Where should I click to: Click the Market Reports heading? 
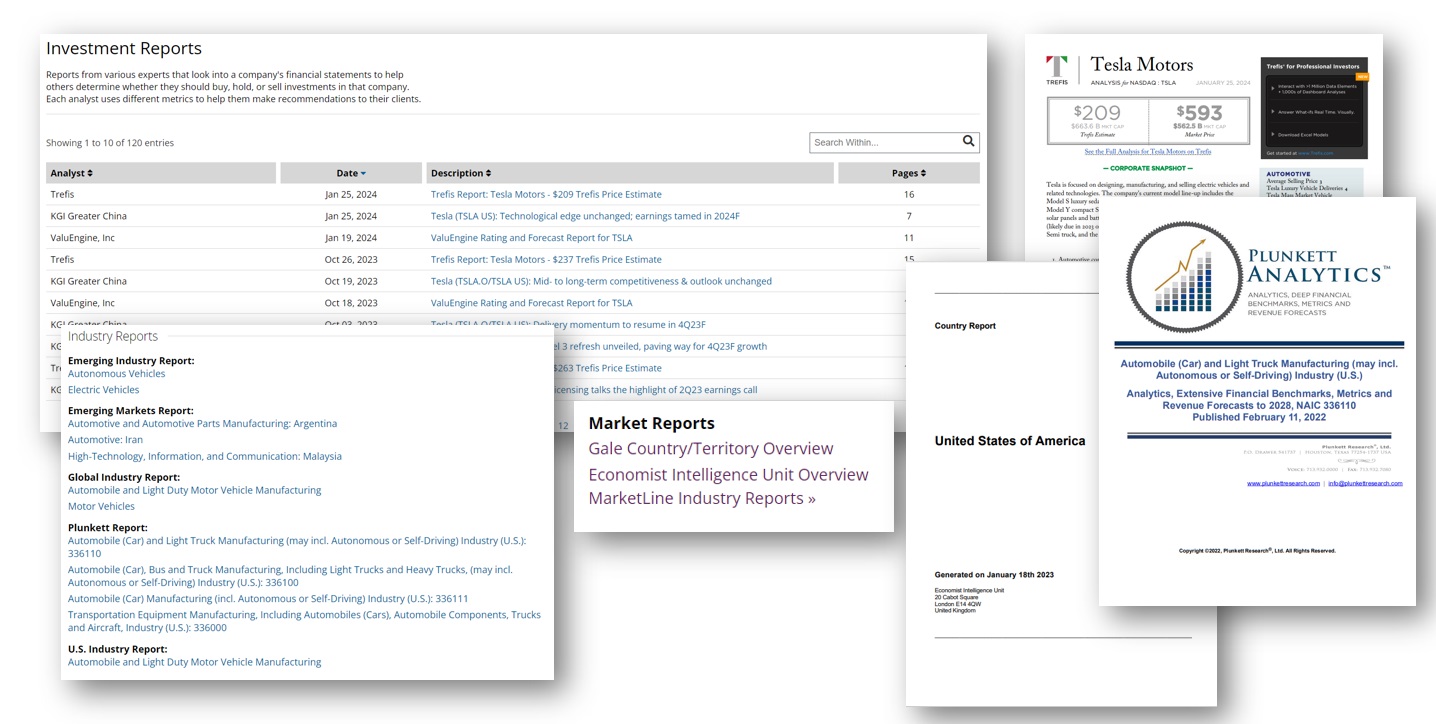click(x=651, y=423)
